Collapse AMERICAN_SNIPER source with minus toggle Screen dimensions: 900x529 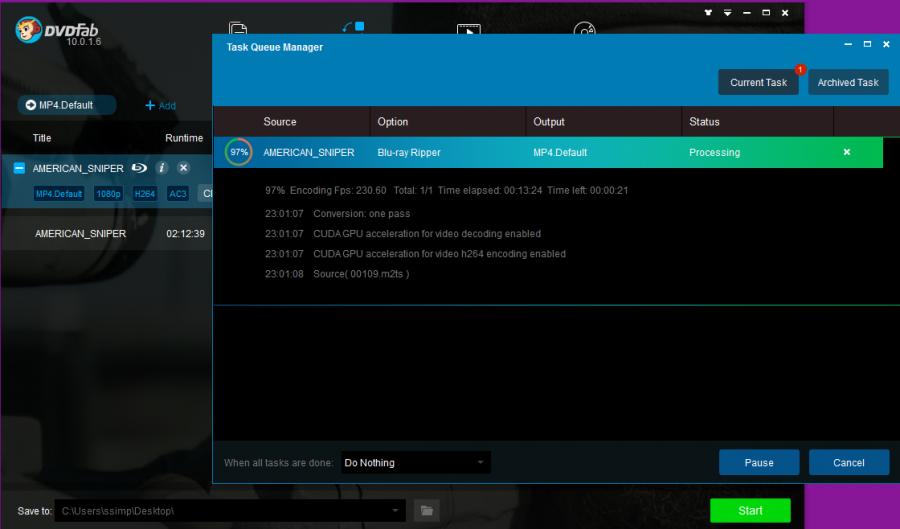(19, 168)
